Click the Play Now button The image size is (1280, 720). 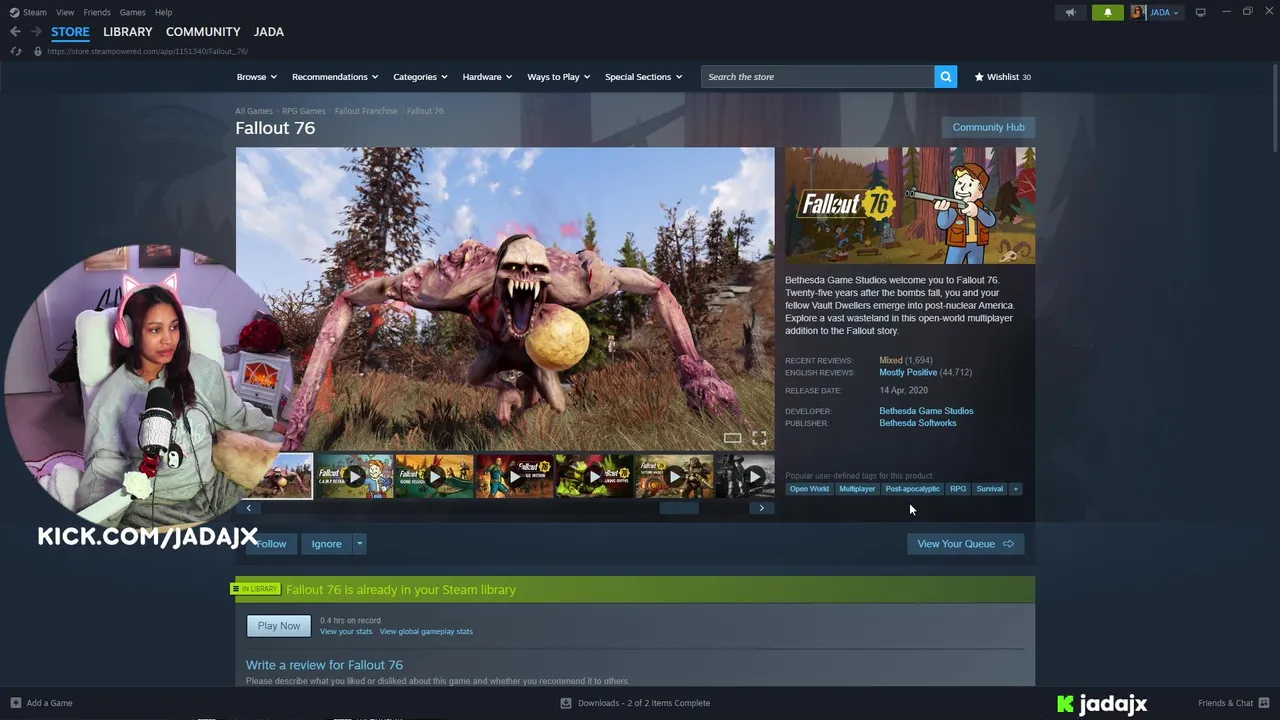click(279, 626)
